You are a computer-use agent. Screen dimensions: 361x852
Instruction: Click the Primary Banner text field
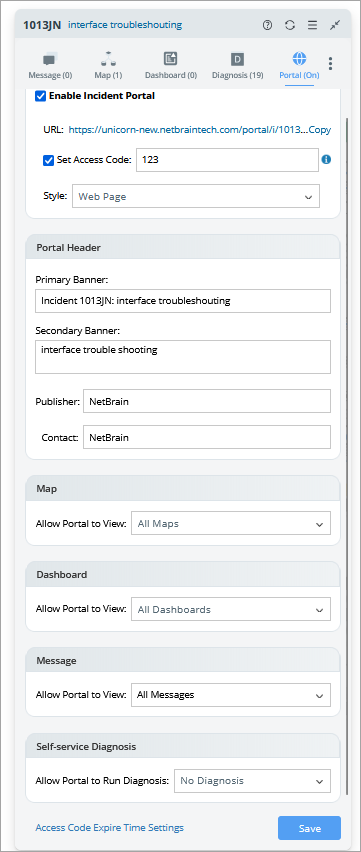coord(183,300)
